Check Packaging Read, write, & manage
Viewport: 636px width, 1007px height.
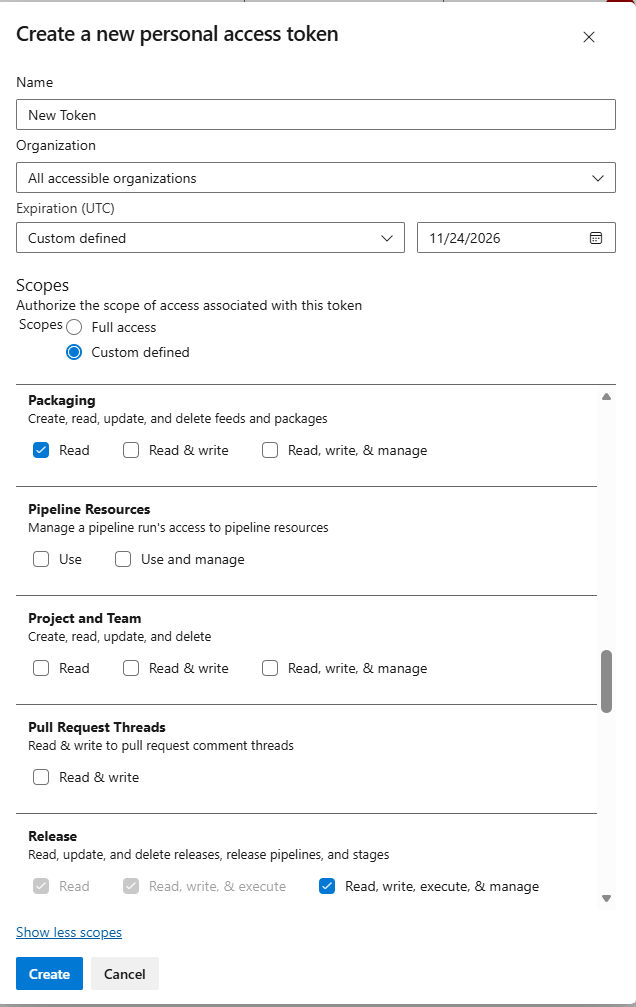270,450
